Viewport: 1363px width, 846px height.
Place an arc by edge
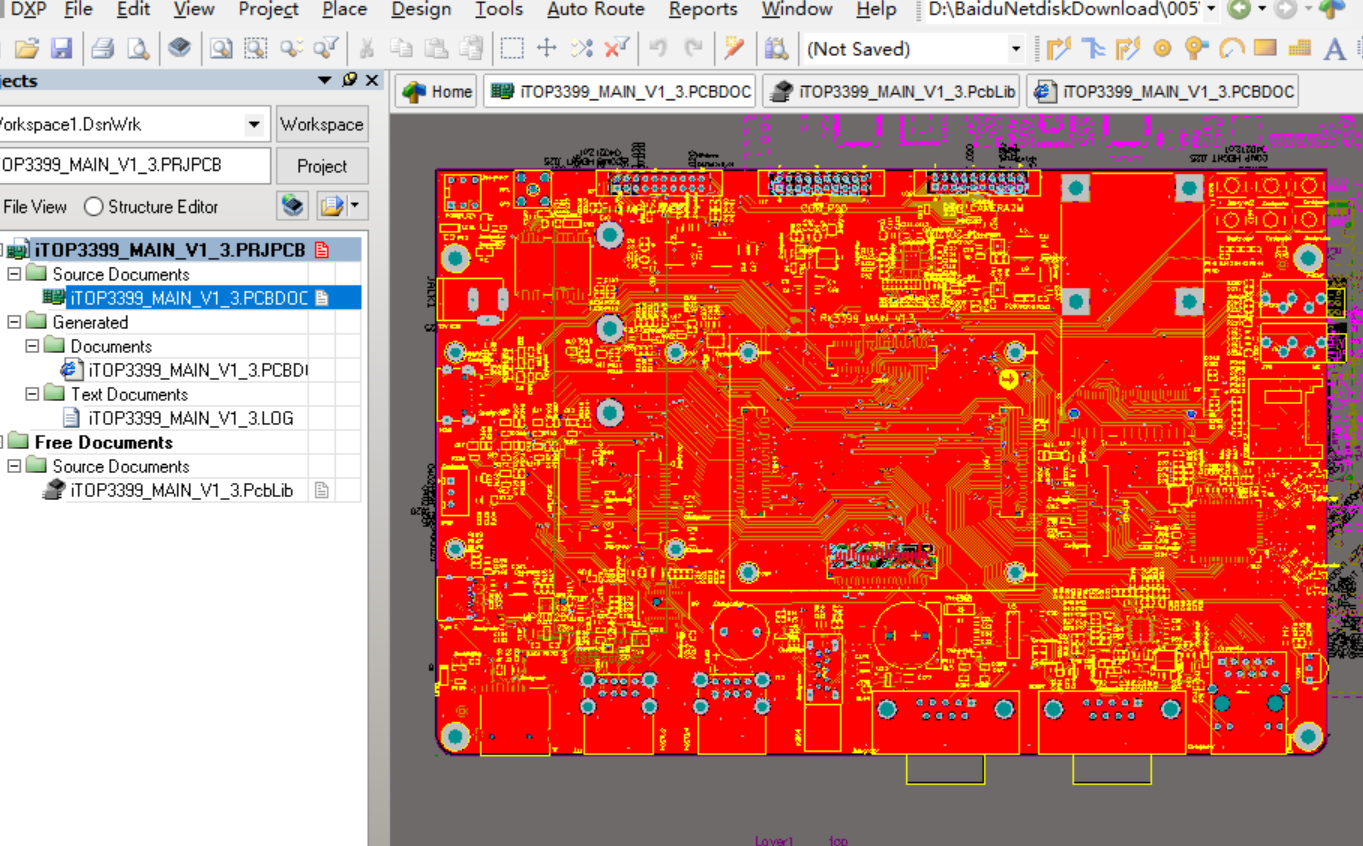pos(1231,48)
